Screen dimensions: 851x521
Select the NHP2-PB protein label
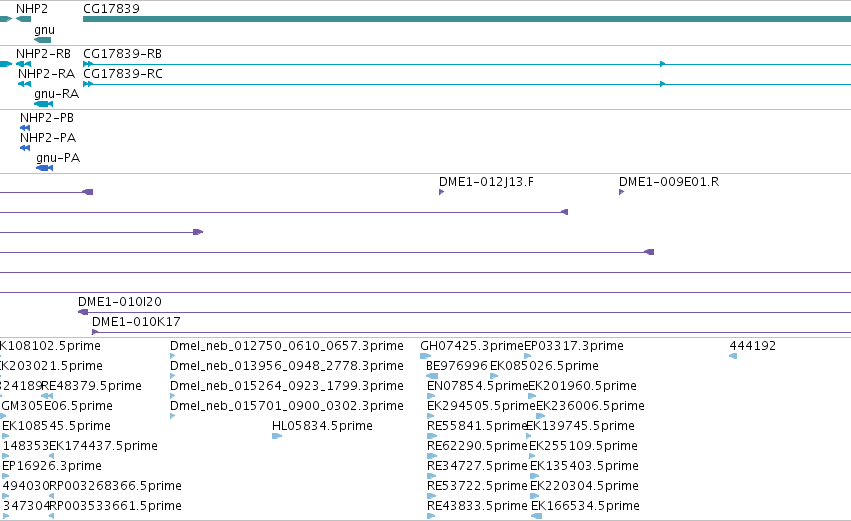coord(47,118)
